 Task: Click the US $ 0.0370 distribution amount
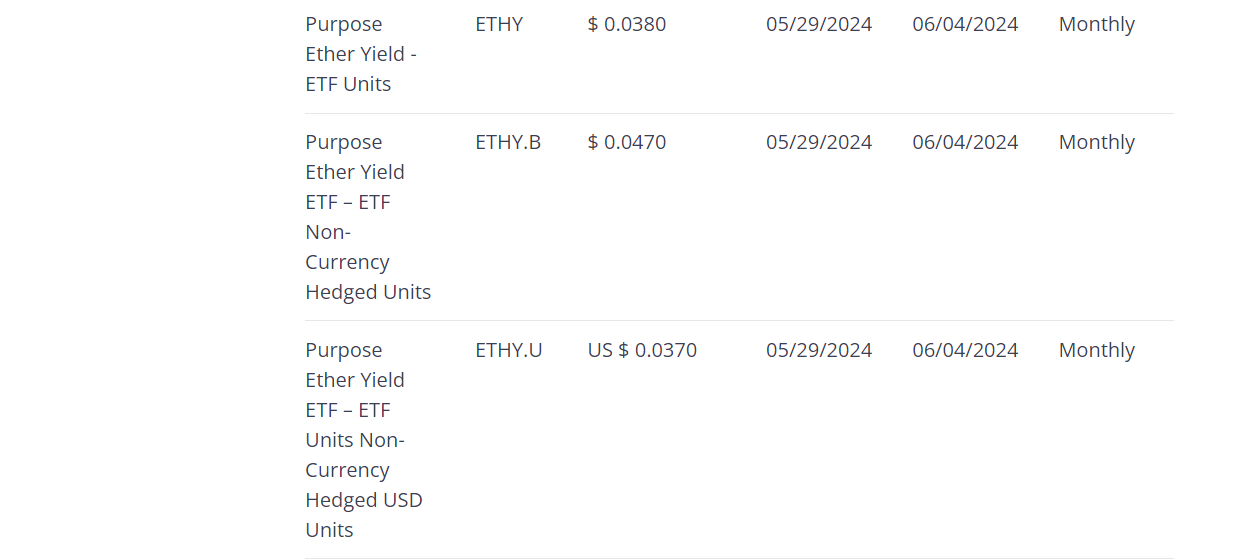click(642, 350)
